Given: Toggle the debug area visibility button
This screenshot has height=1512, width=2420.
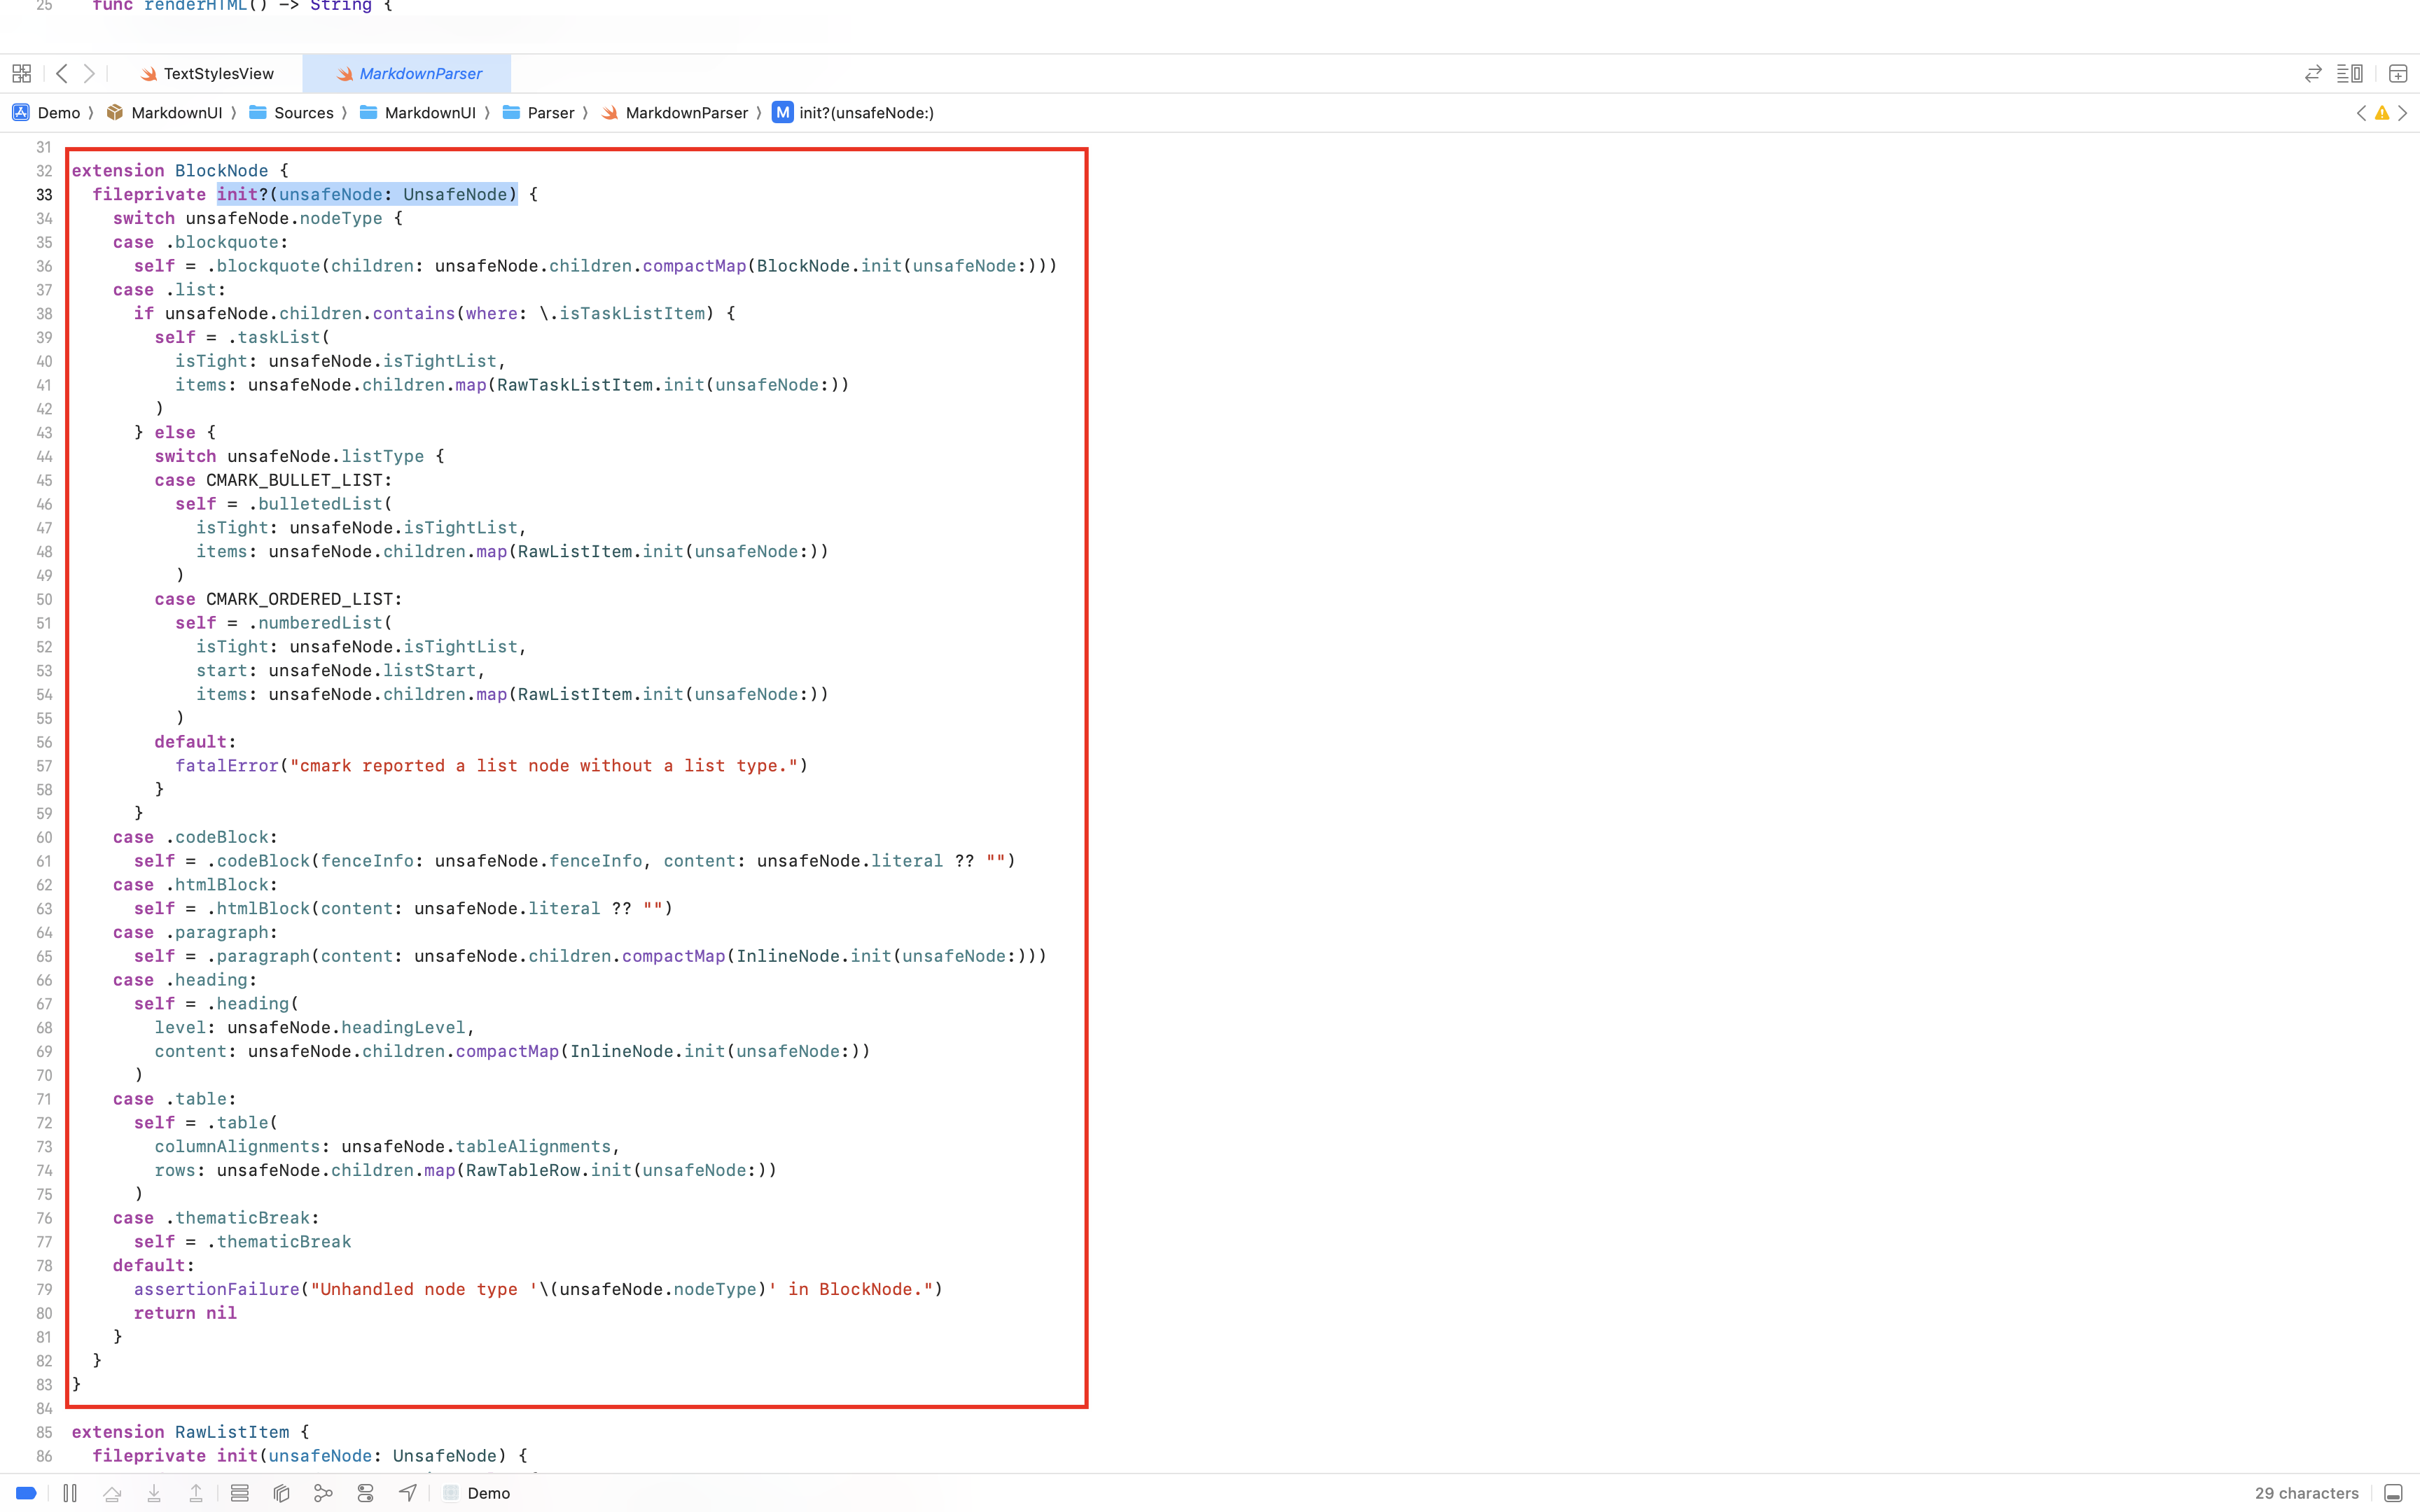Looking at the screenshot, I should pos(2393,1493).
